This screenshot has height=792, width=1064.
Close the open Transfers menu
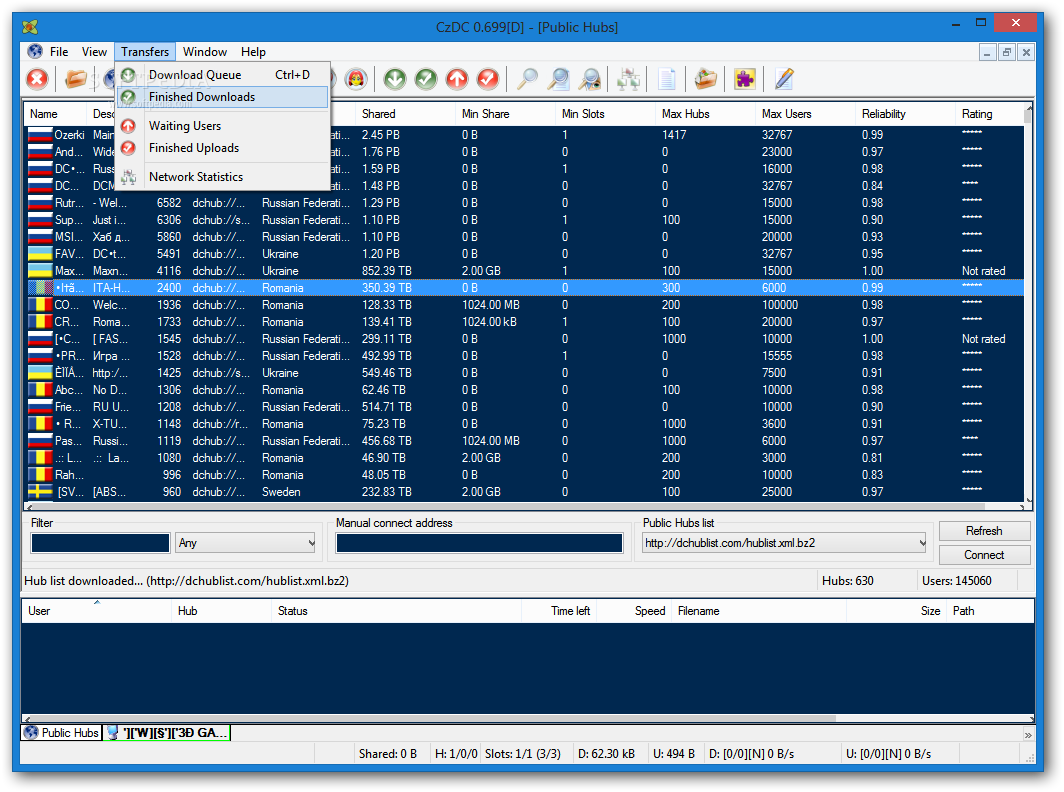tap(145, 52)
